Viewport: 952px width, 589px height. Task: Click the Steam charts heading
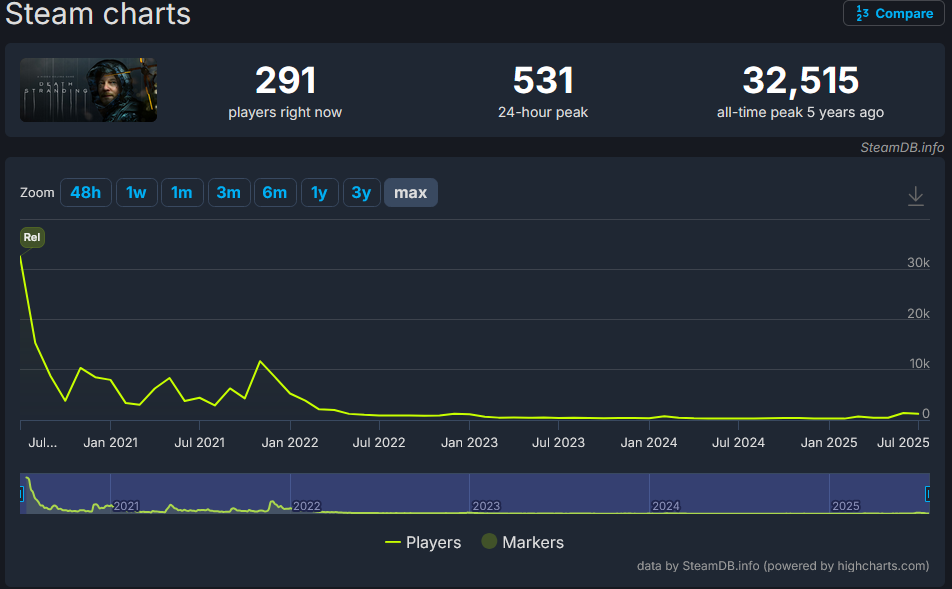pos(98,13)
